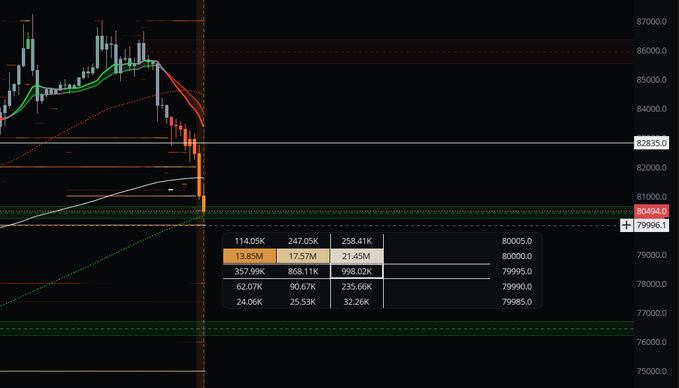Select the 13.85M orange heatmap cell
679x388 pixels.
[x=249, y=256]
